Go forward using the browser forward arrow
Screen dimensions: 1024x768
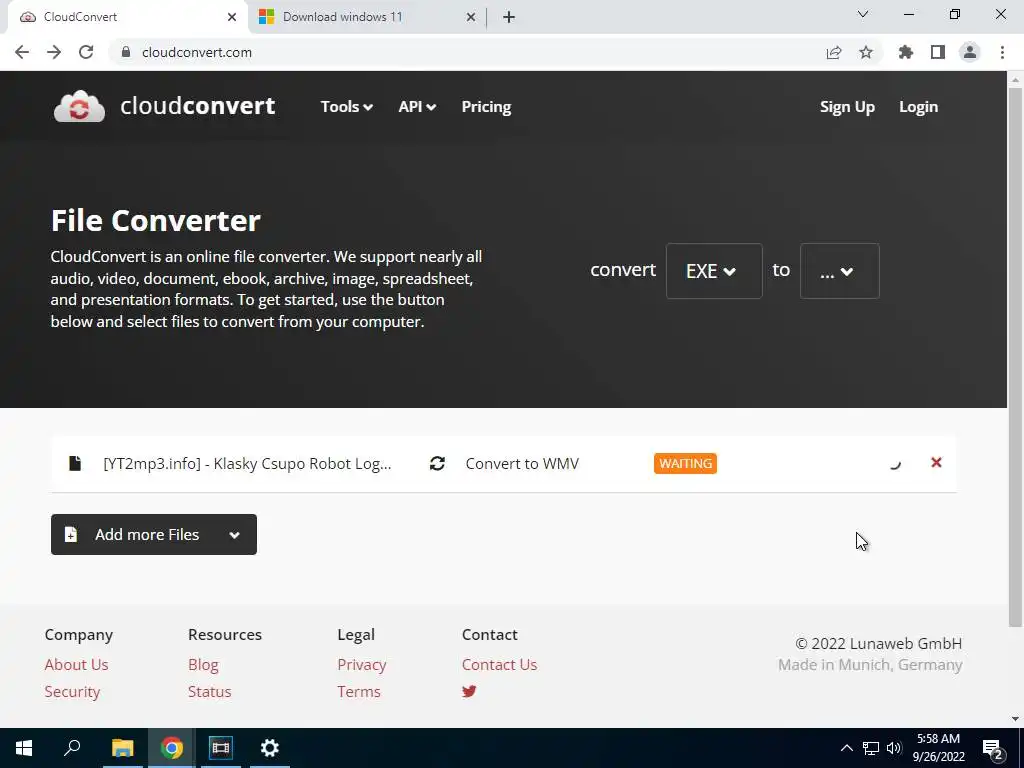click(x=54, y=52)
